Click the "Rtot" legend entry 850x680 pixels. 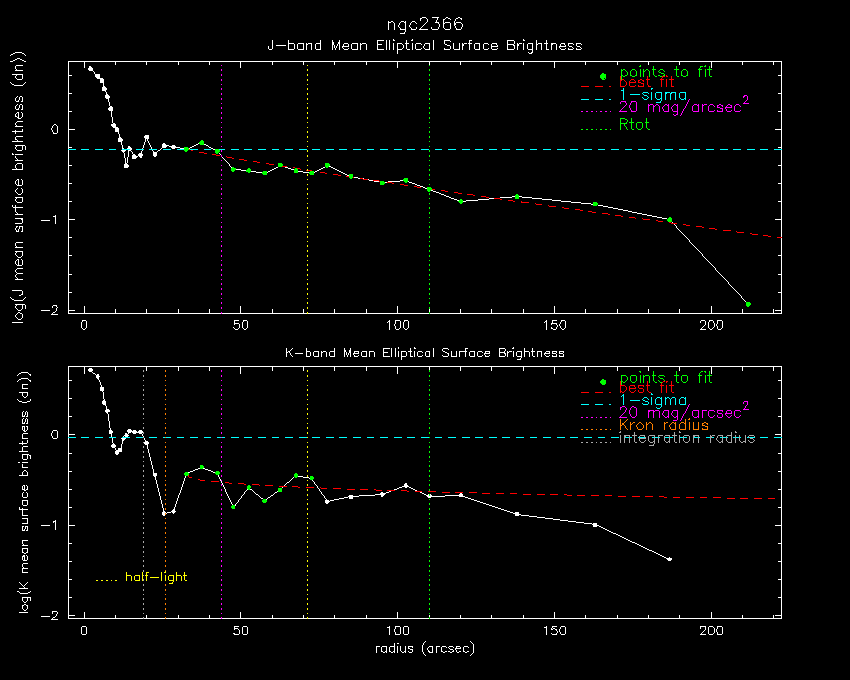coord(634,125)
